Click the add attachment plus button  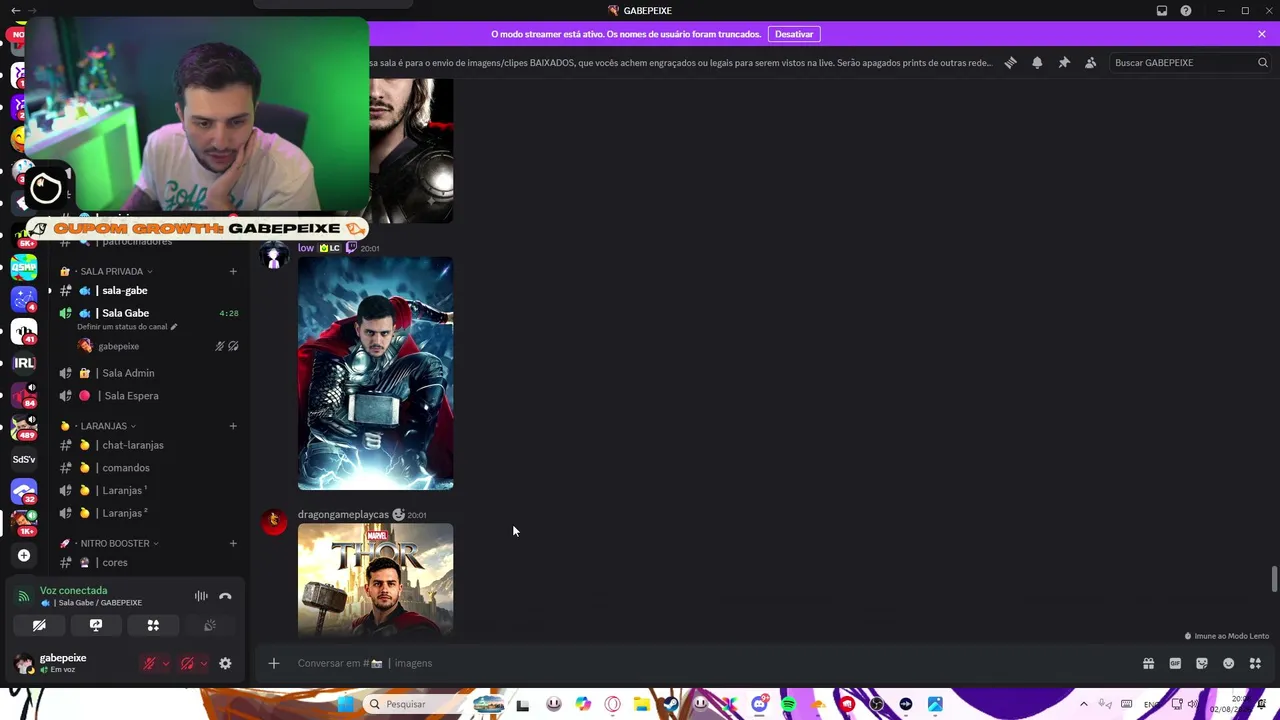(x=273, y=663)
